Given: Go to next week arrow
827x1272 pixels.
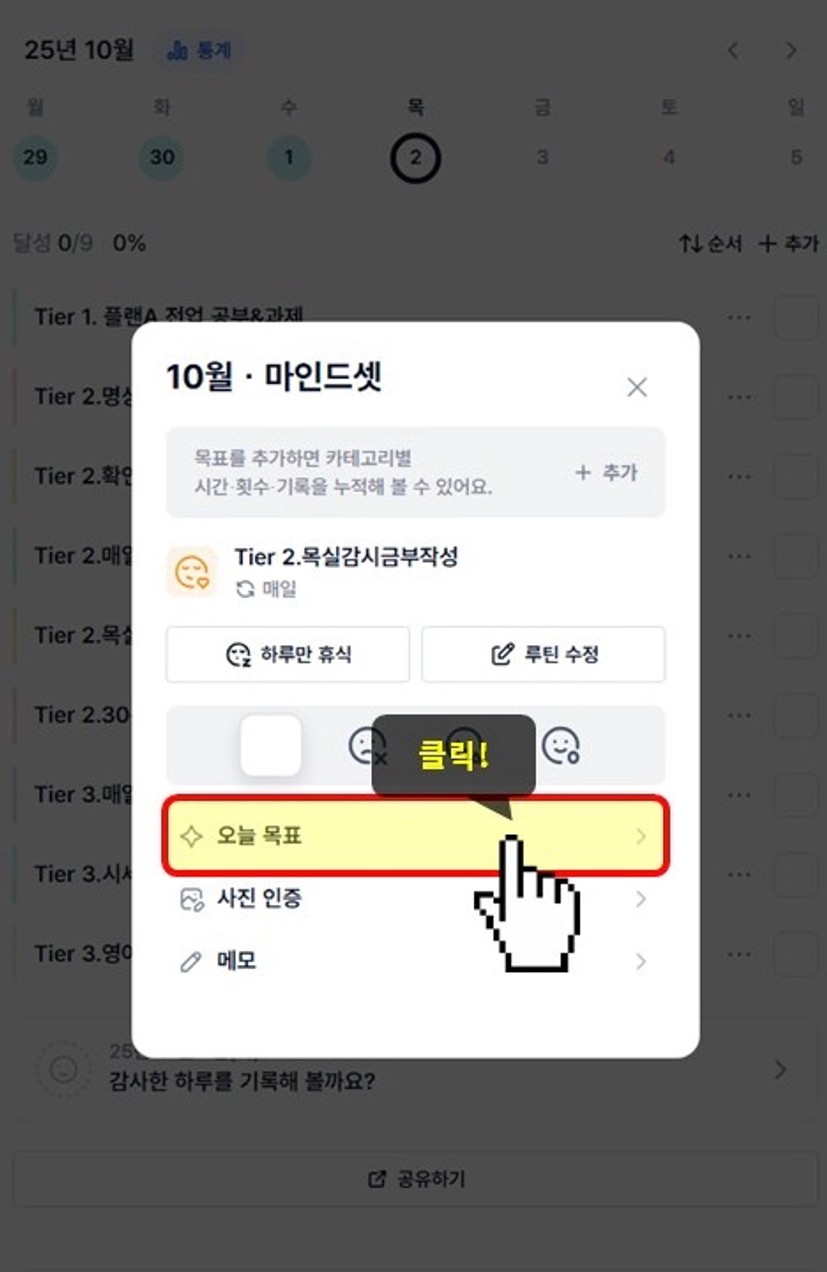Looking at the screenshot, I should 791,50.
